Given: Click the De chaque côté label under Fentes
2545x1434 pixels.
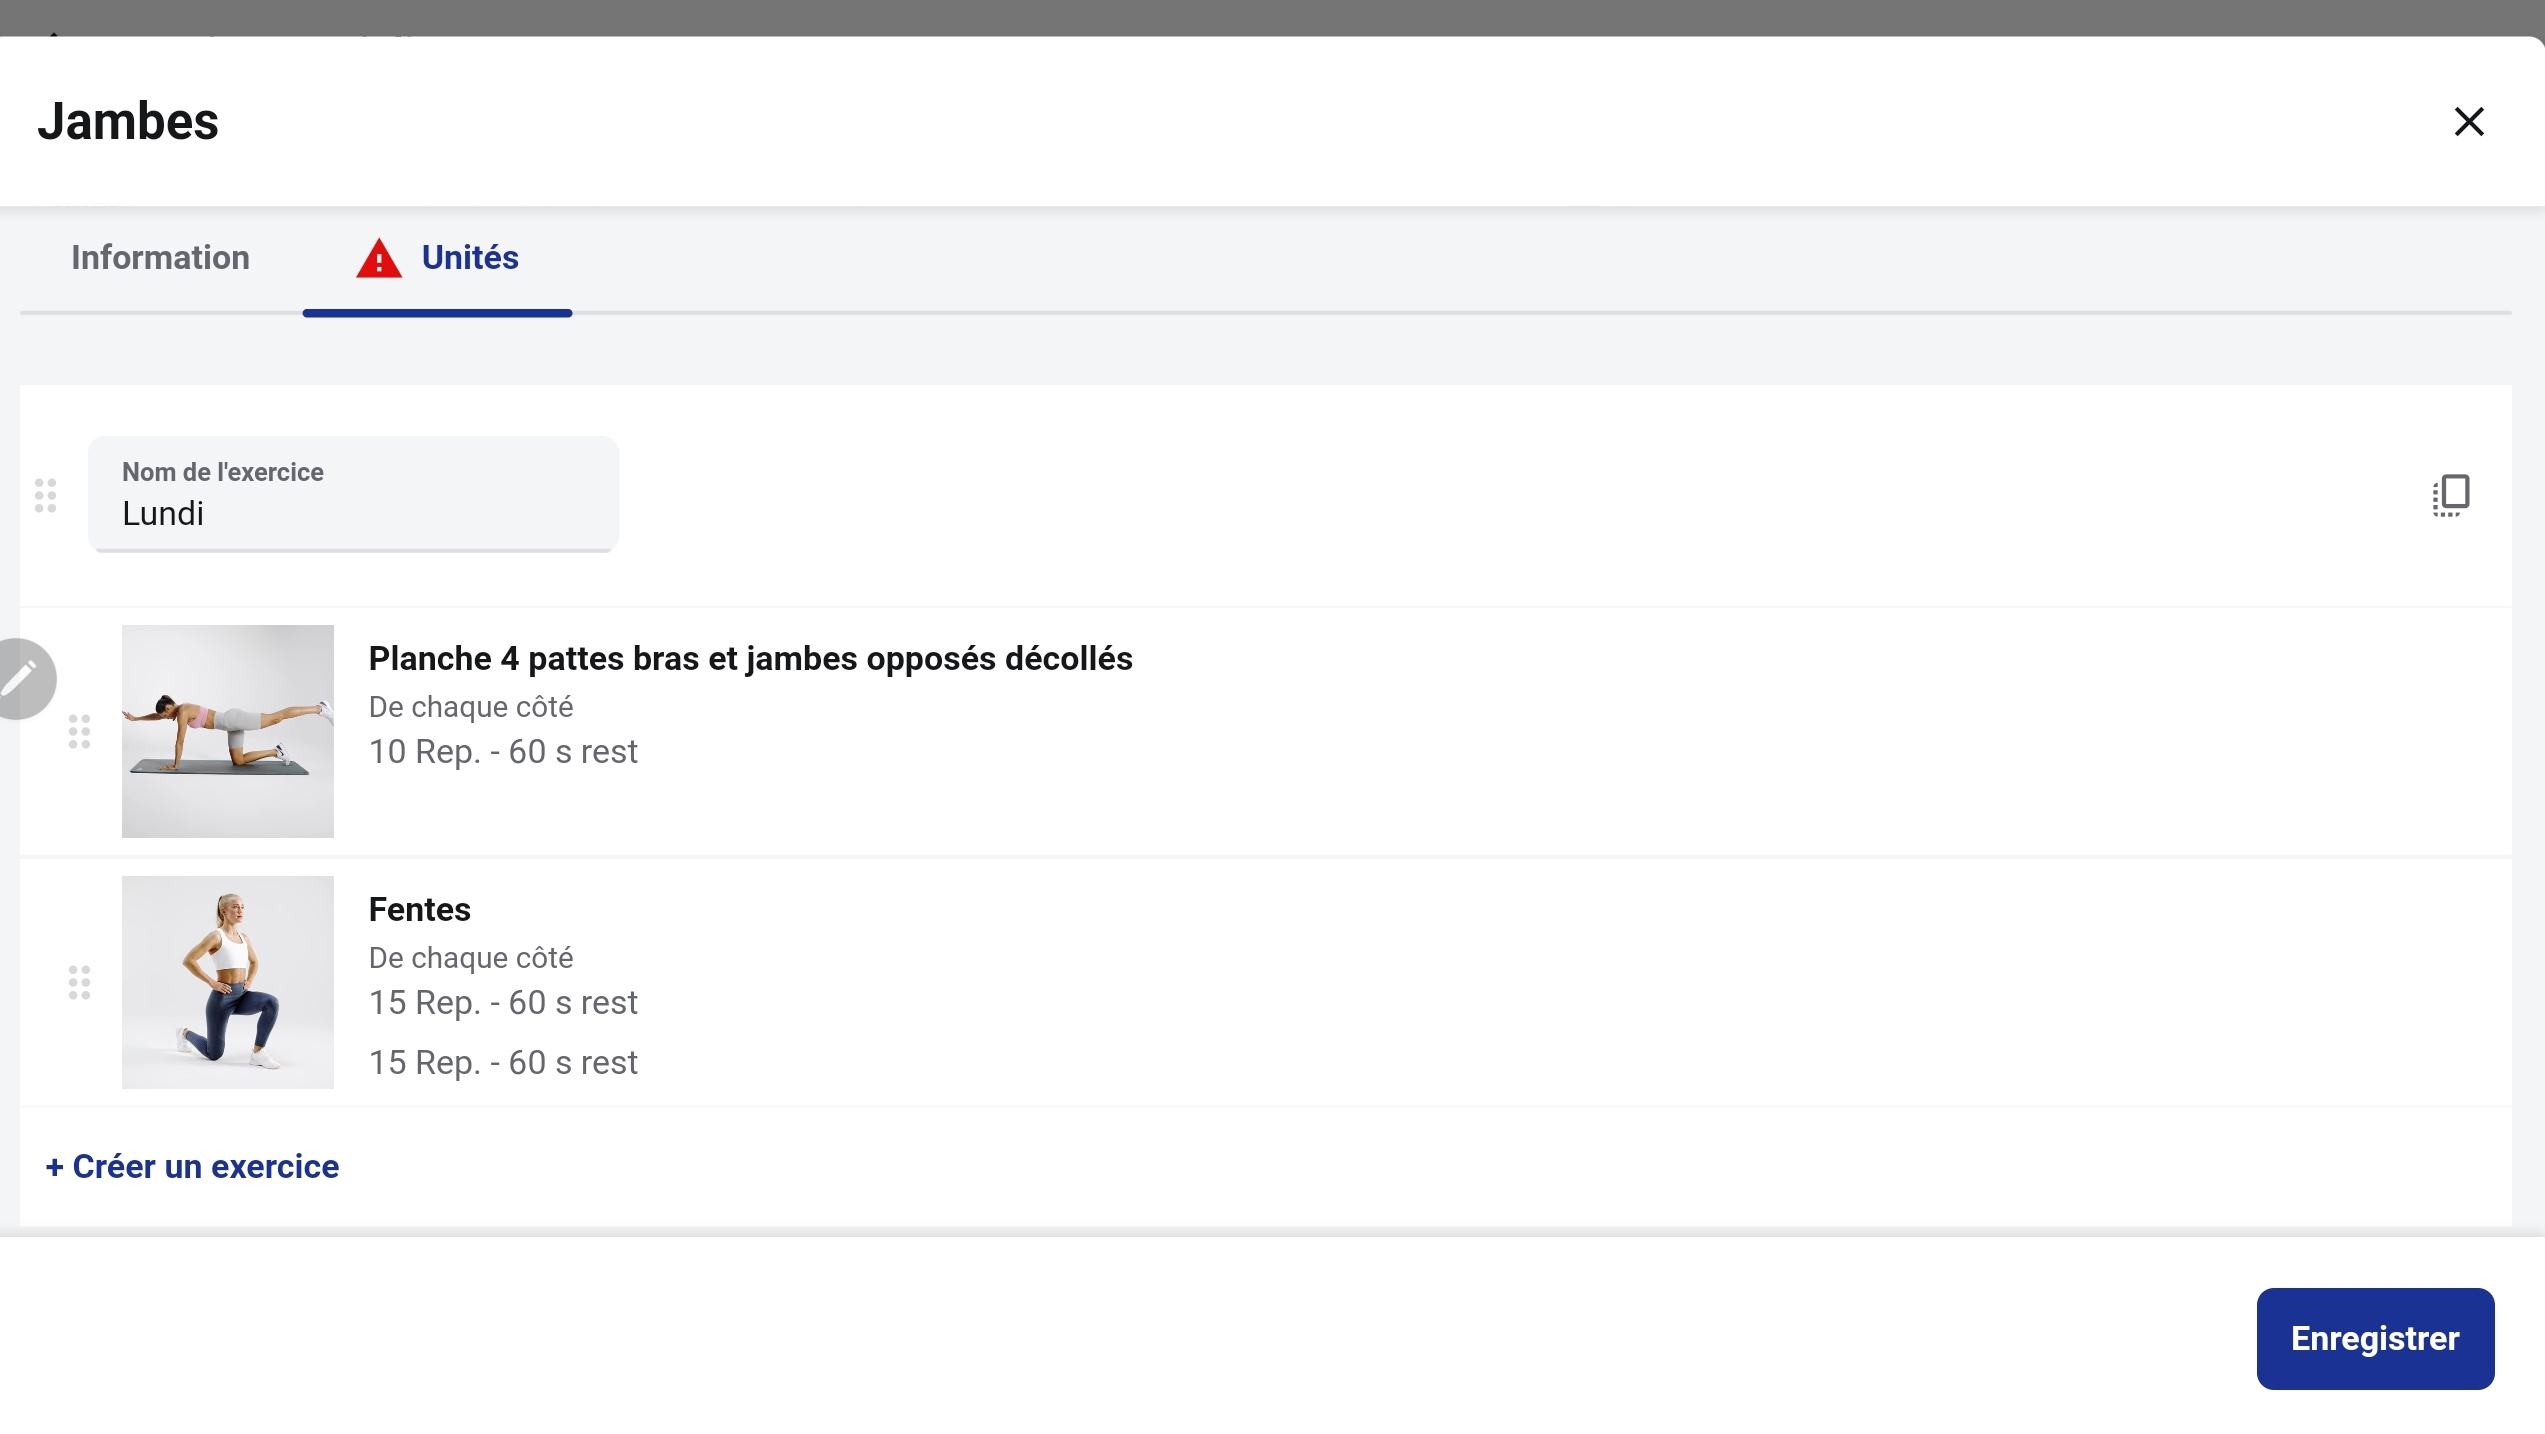Looking at the screenshot, I should (471, 958).
